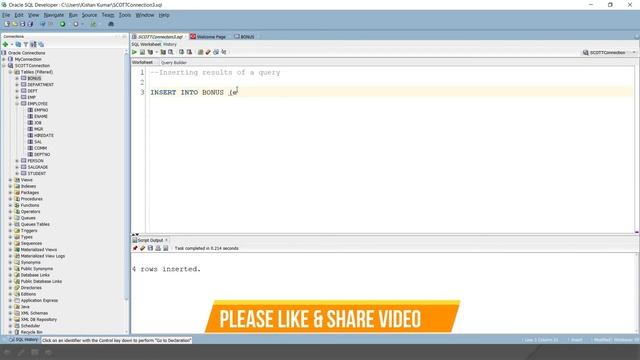The image size is (640, 360).
Task: Save Script Output using disk icon
Action: [150, 248]
